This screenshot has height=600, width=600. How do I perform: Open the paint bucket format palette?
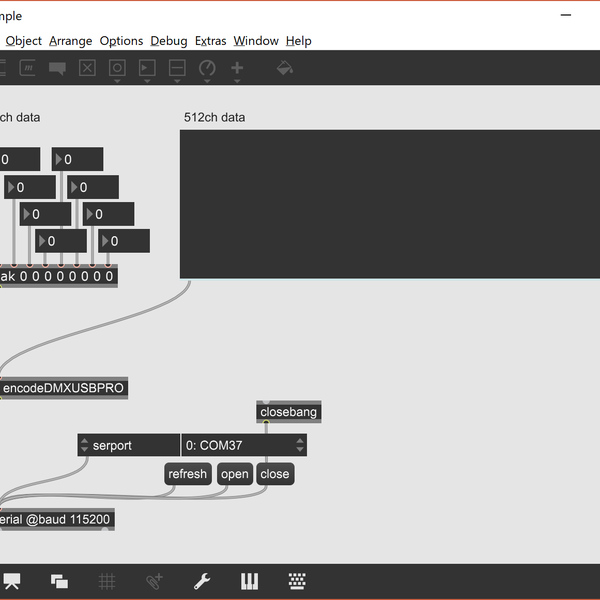284,68
